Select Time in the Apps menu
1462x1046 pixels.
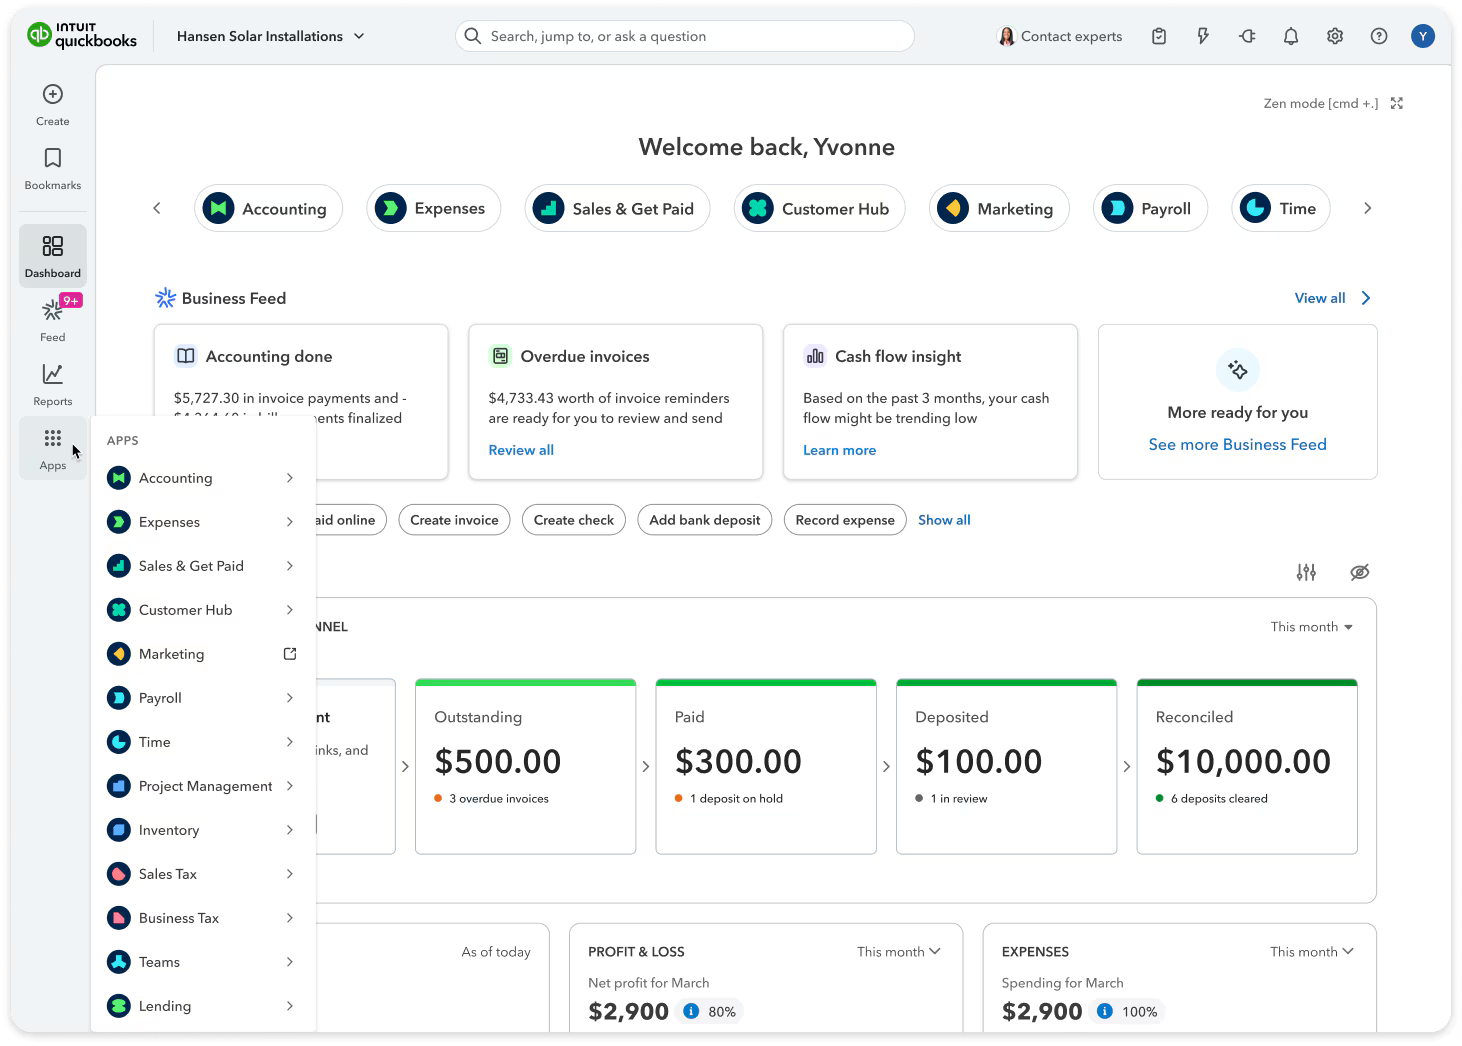(x=203, y=742)
